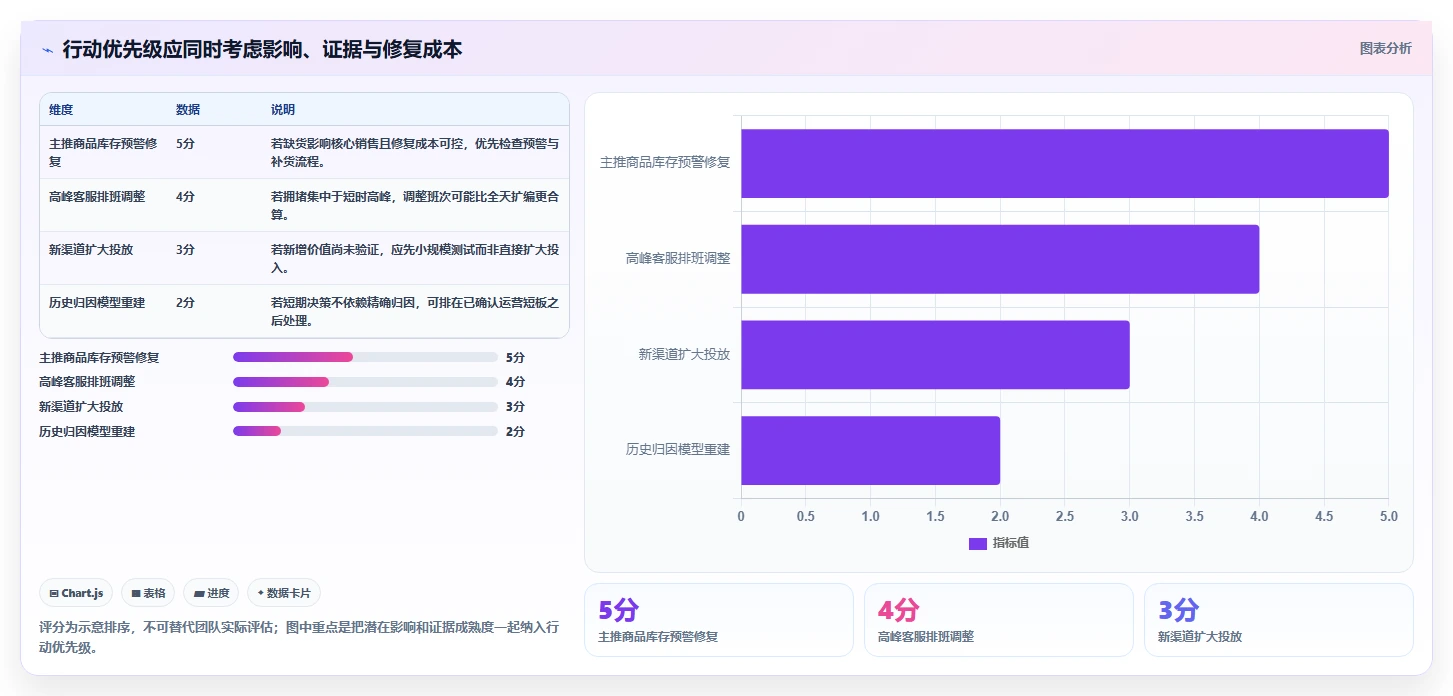Click the chart bar for 主推商品库存预警修复

pos(1064,163)
